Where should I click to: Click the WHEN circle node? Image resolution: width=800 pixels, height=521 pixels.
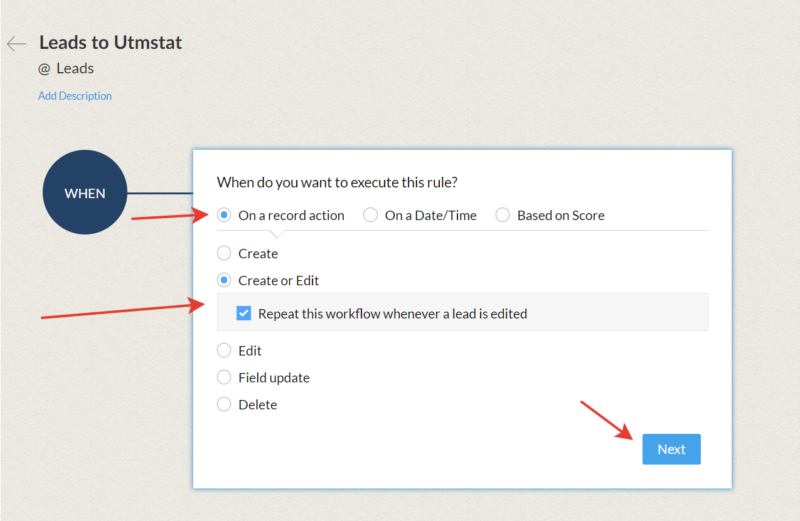(x=85, y=193)
